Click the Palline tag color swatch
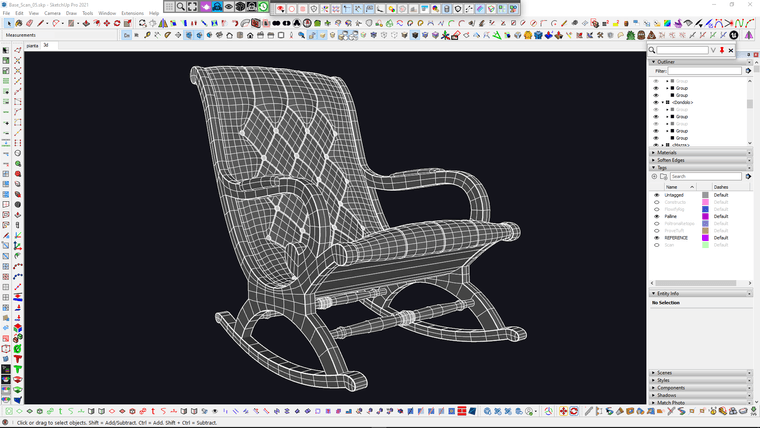Screen dimensions: 760x428 [x=705, y=216]
